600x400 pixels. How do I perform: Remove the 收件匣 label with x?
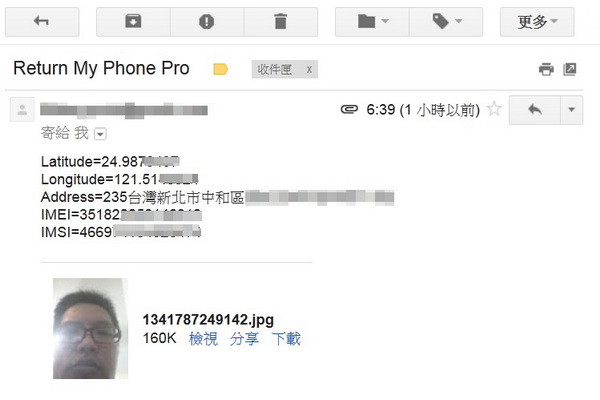coord(309,70)
